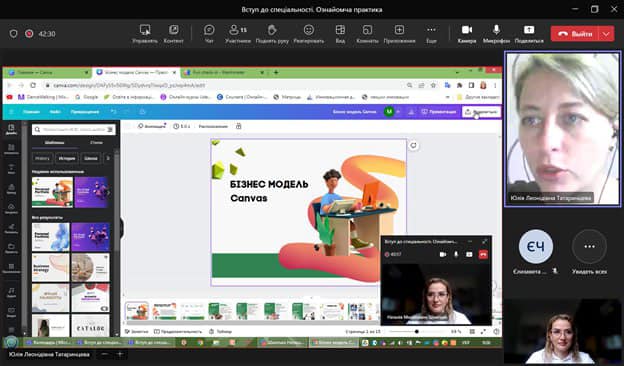
Task: Open a new Chrome tab
Action: [x=276, y=72]
